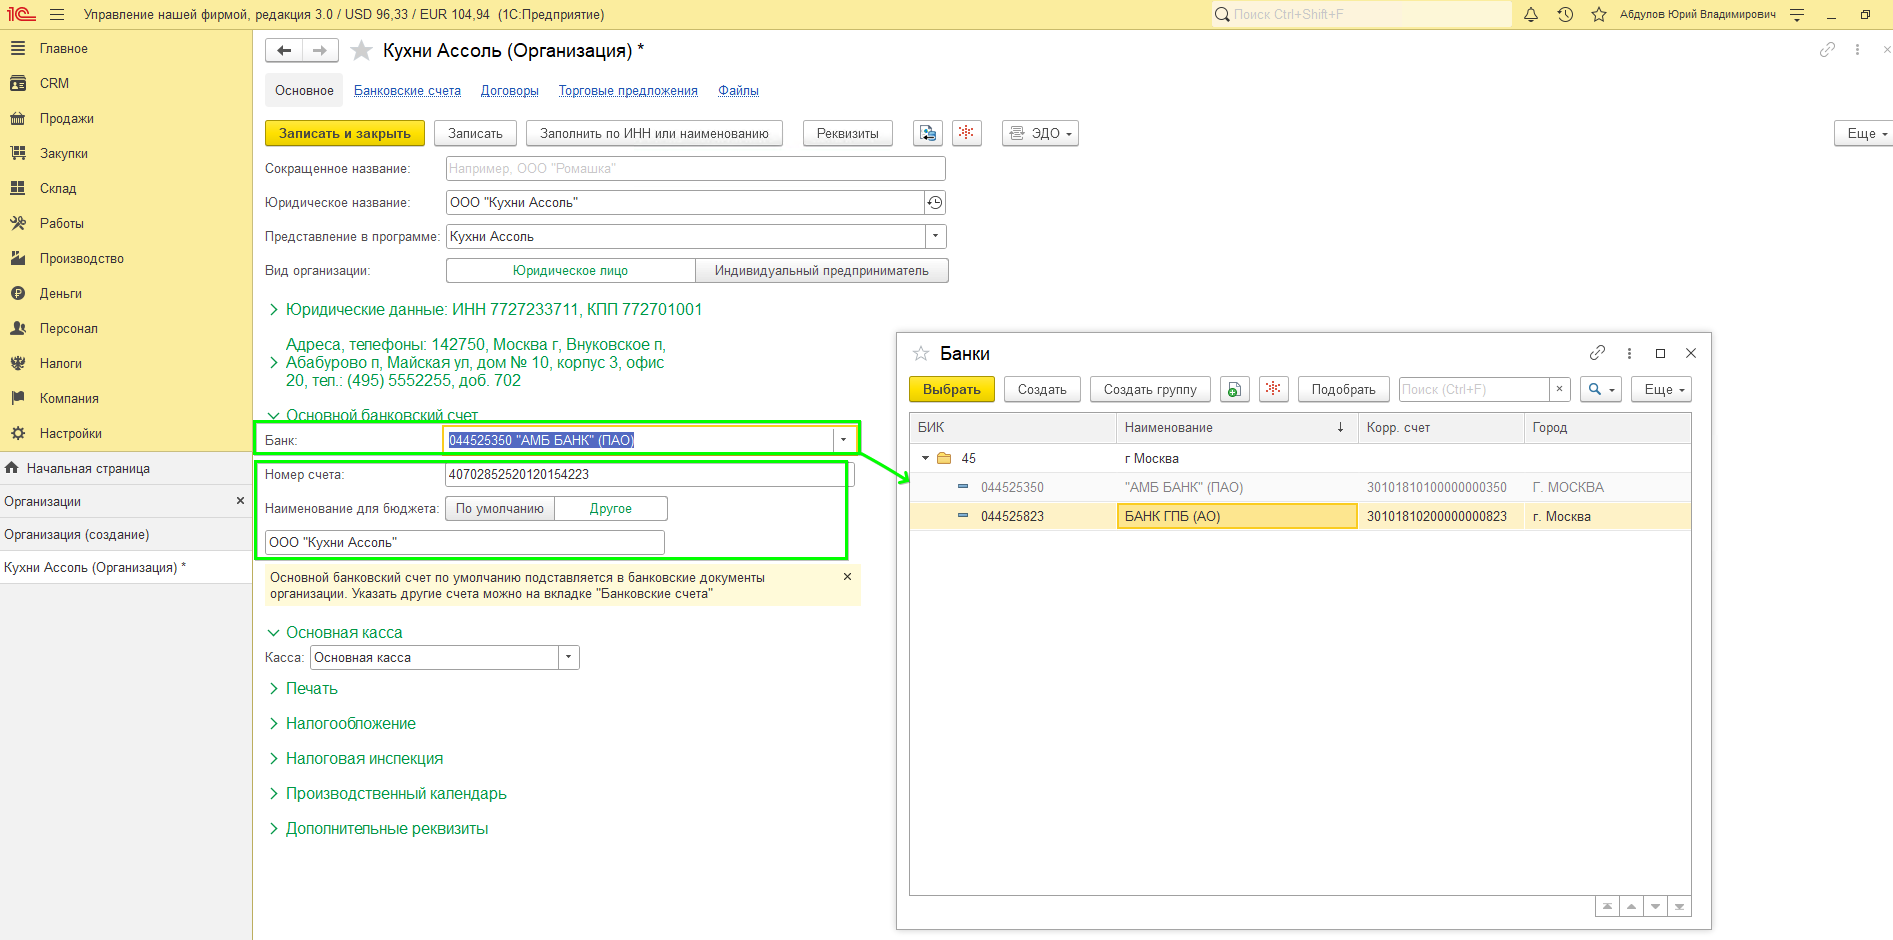
Task: Click the red dotted icon in Банки toolbar
Action: (1273, 389)
